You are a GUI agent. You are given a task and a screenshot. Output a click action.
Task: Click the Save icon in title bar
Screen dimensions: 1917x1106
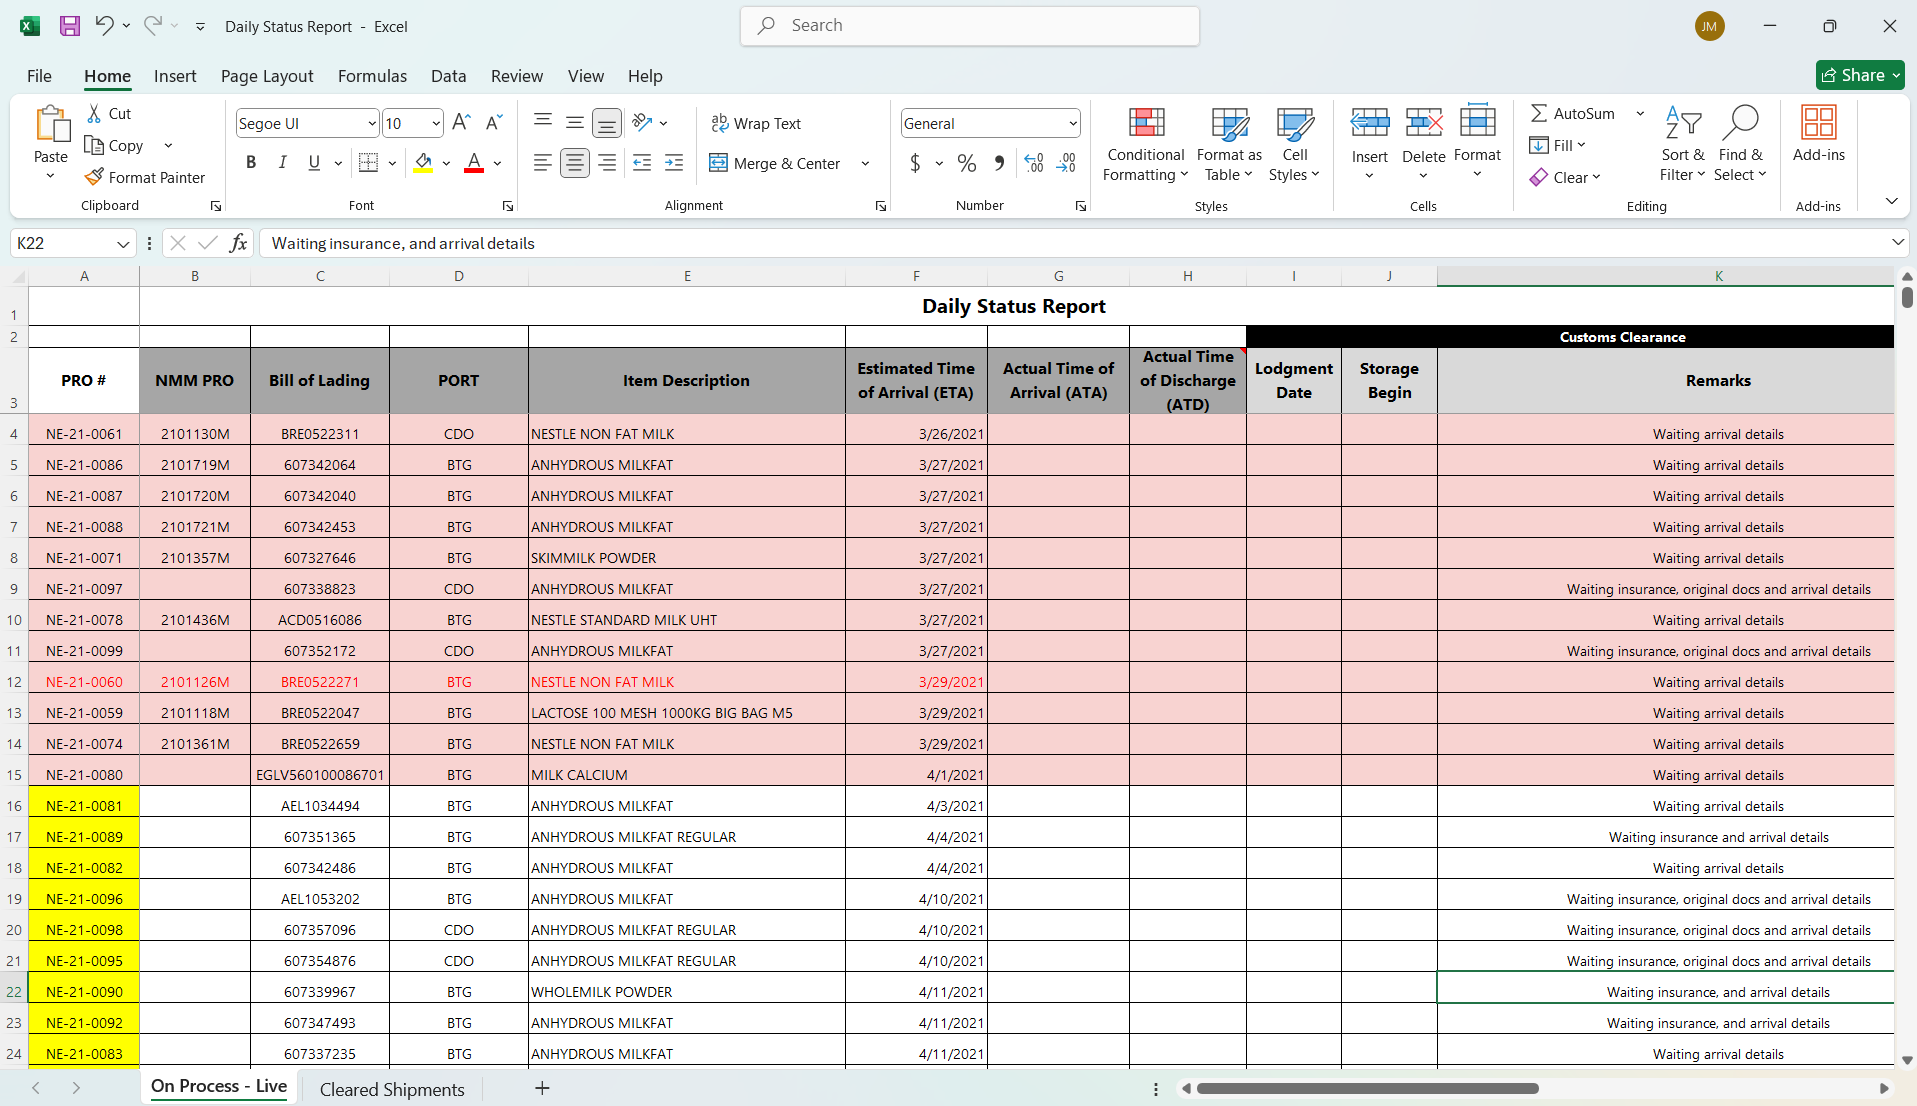click(70, 26)
